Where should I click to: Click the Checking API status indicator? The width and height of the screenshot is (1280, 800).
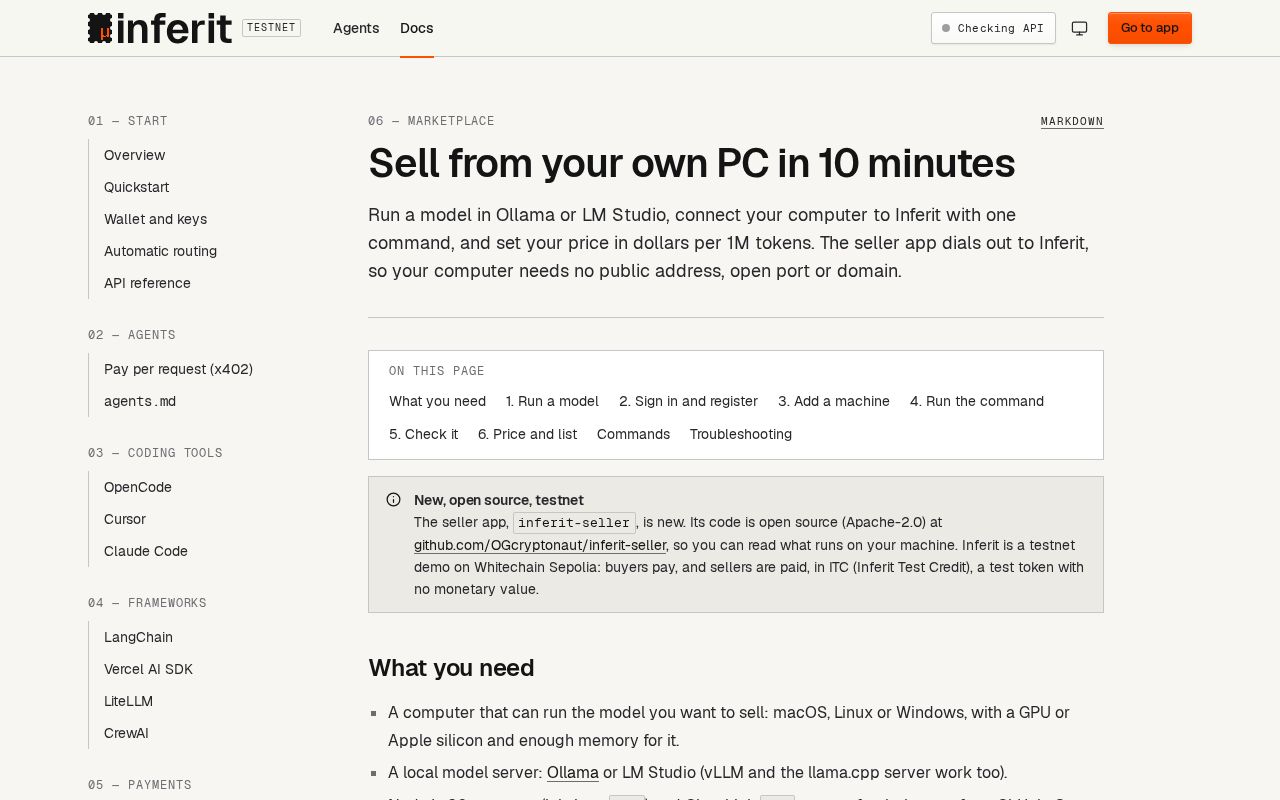pyautogui.click(x=993, y=28)
